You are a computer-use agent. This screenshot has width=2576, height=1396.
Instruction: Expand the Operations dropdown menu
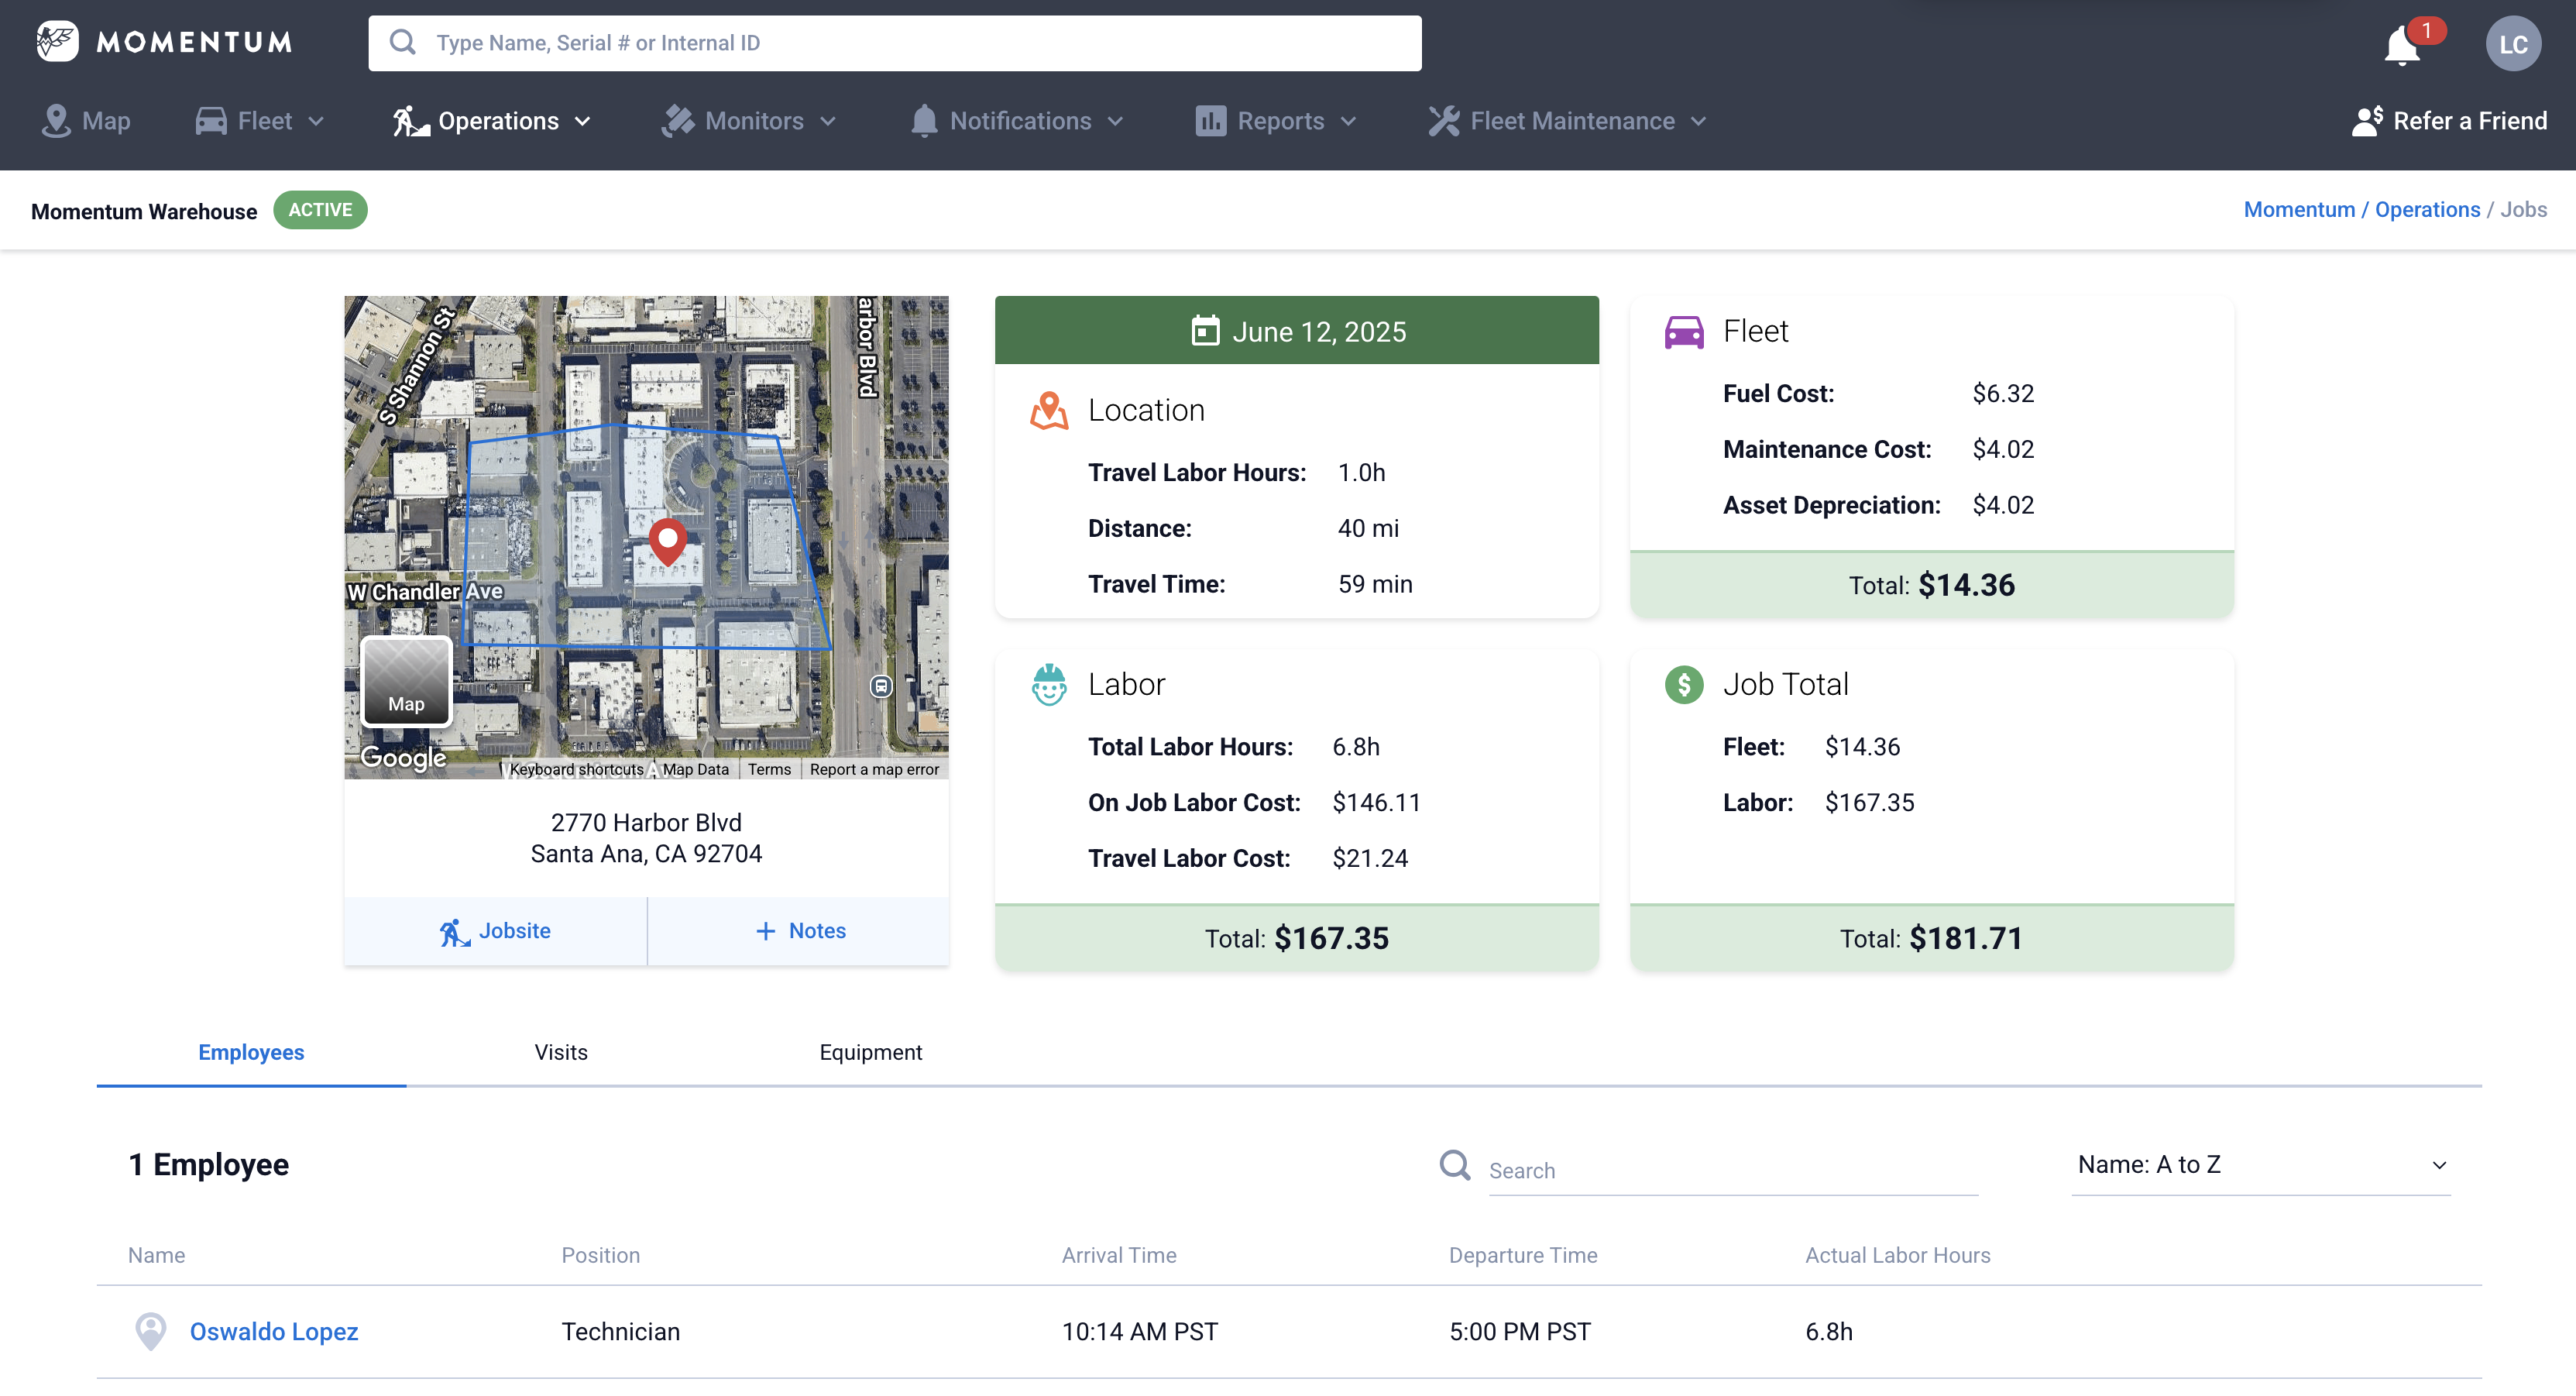click(x=492, y=121)
